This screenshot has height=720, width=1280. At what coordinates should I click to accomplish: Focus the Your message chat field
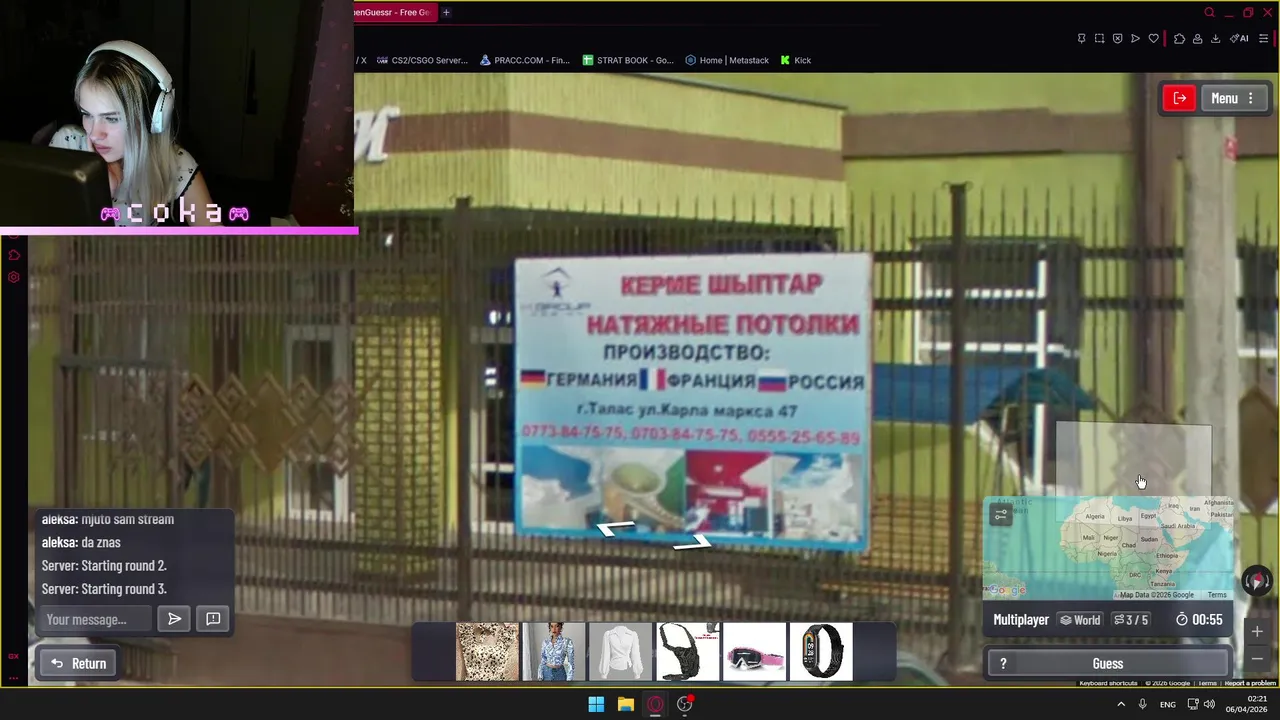97,619
